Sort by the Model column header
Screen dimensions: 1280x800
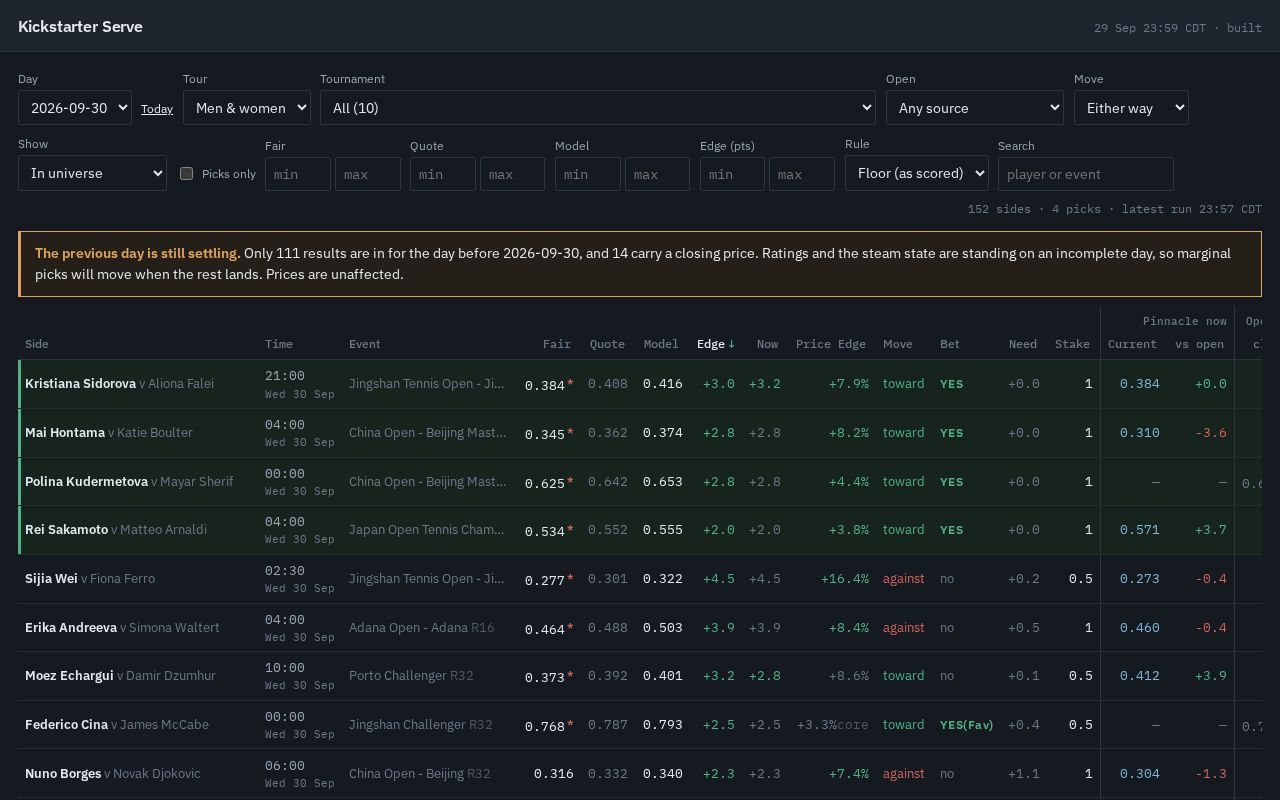[661, 344]
